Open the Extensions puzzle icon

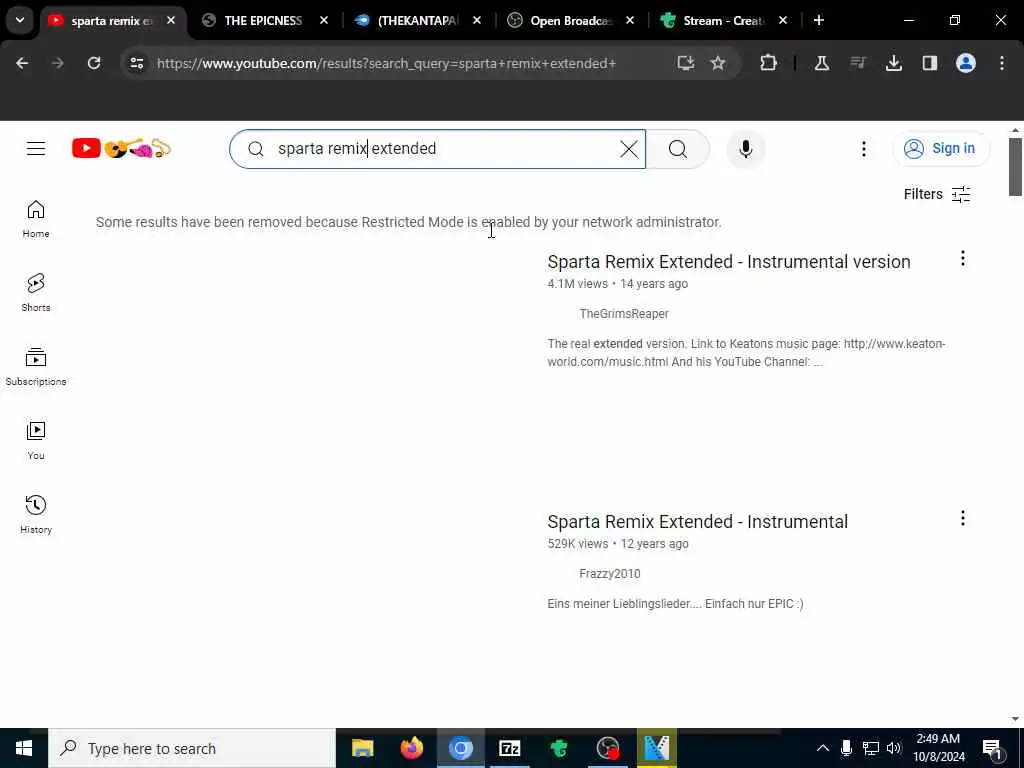pyautogui.click(x=769, y=63)
